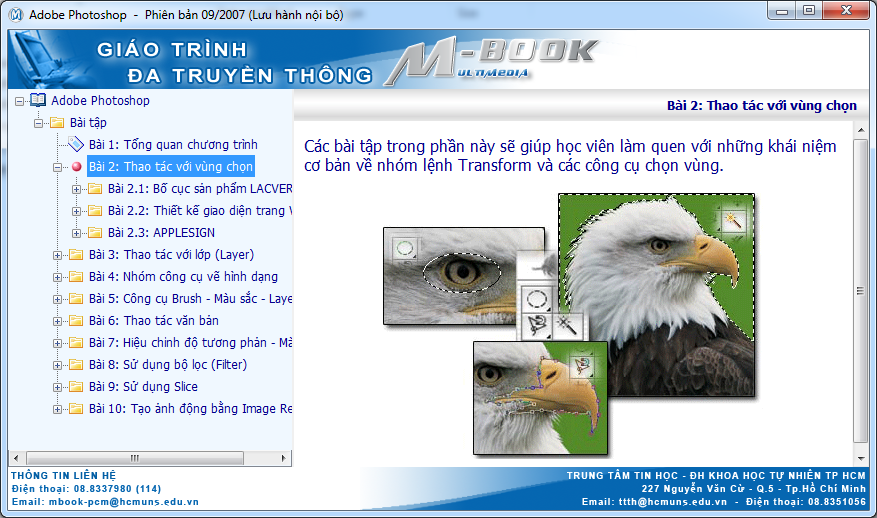
Task: Click the folder icon of Bài 4
Action: pyautogui.click(x=76, y=276)
